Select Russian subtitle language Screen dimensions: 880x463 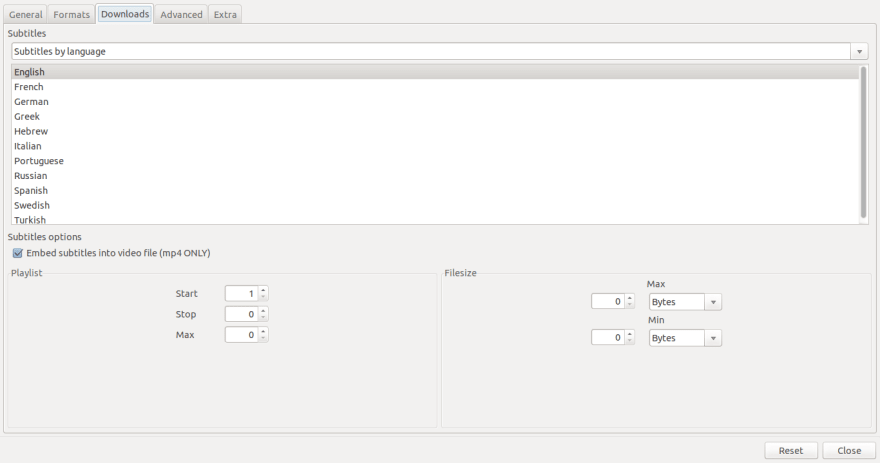(435, 176)
